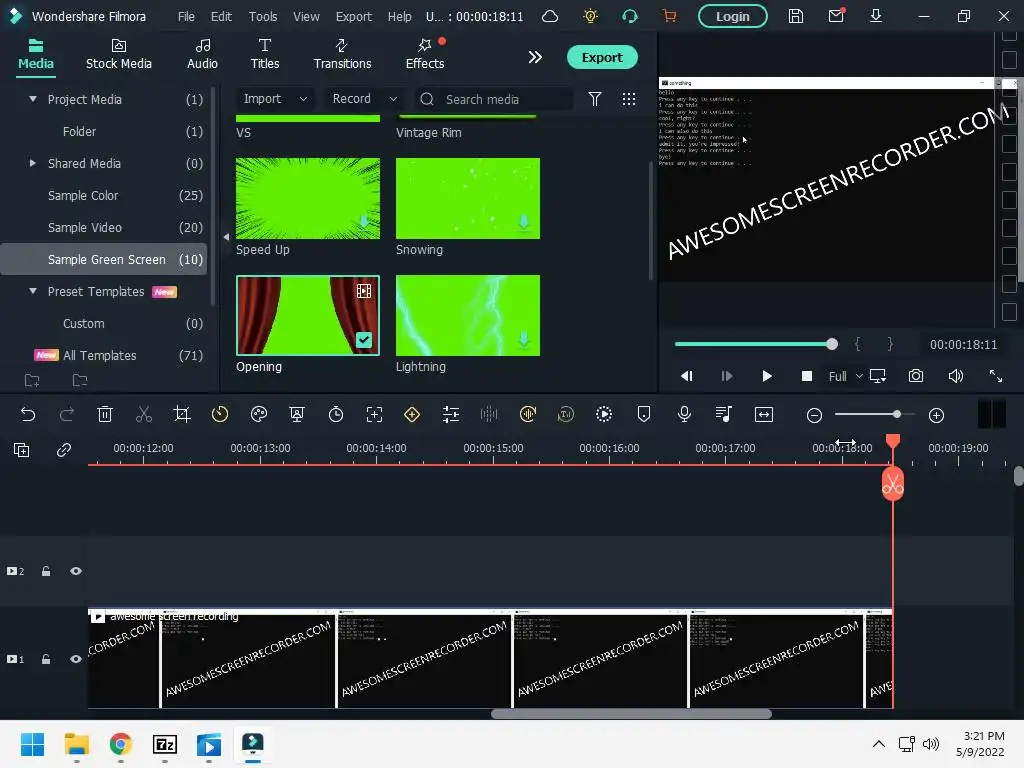Open the Record dropdown
1024x768 pixels.
(364, 99)
